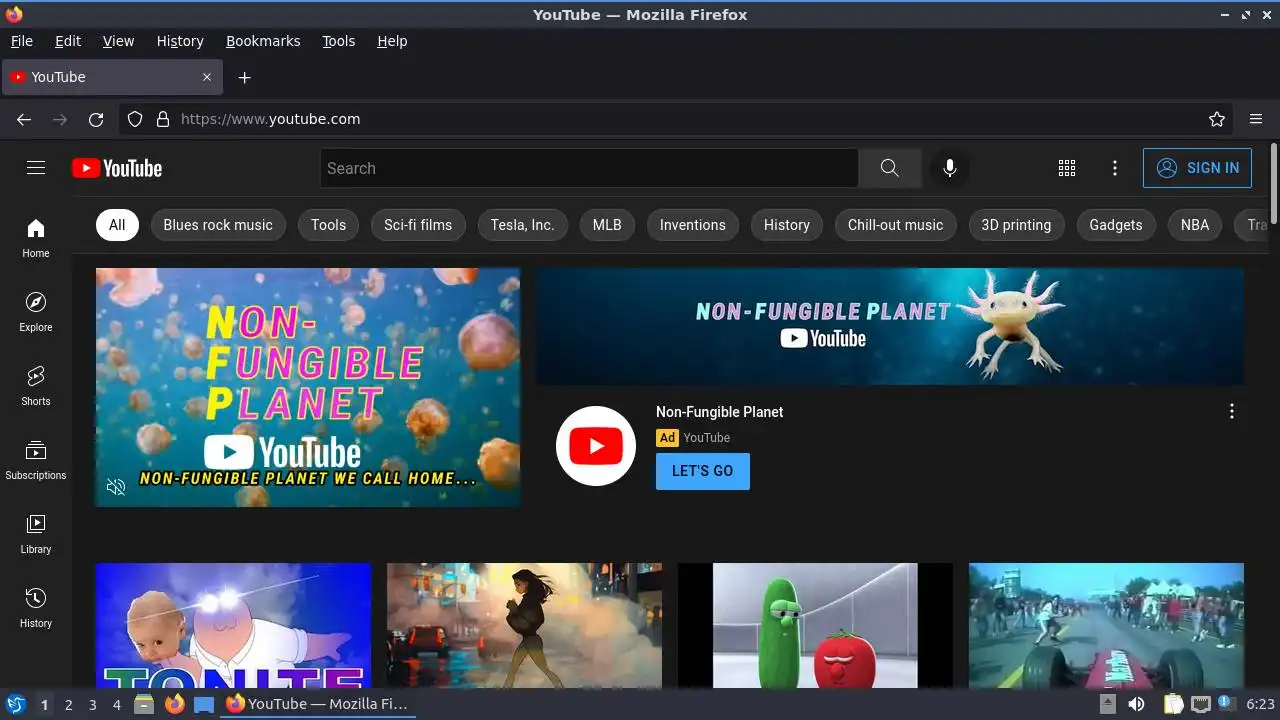Open the Bookmarks menu
Screen dimensions: 1280x720
coord(263,41)
